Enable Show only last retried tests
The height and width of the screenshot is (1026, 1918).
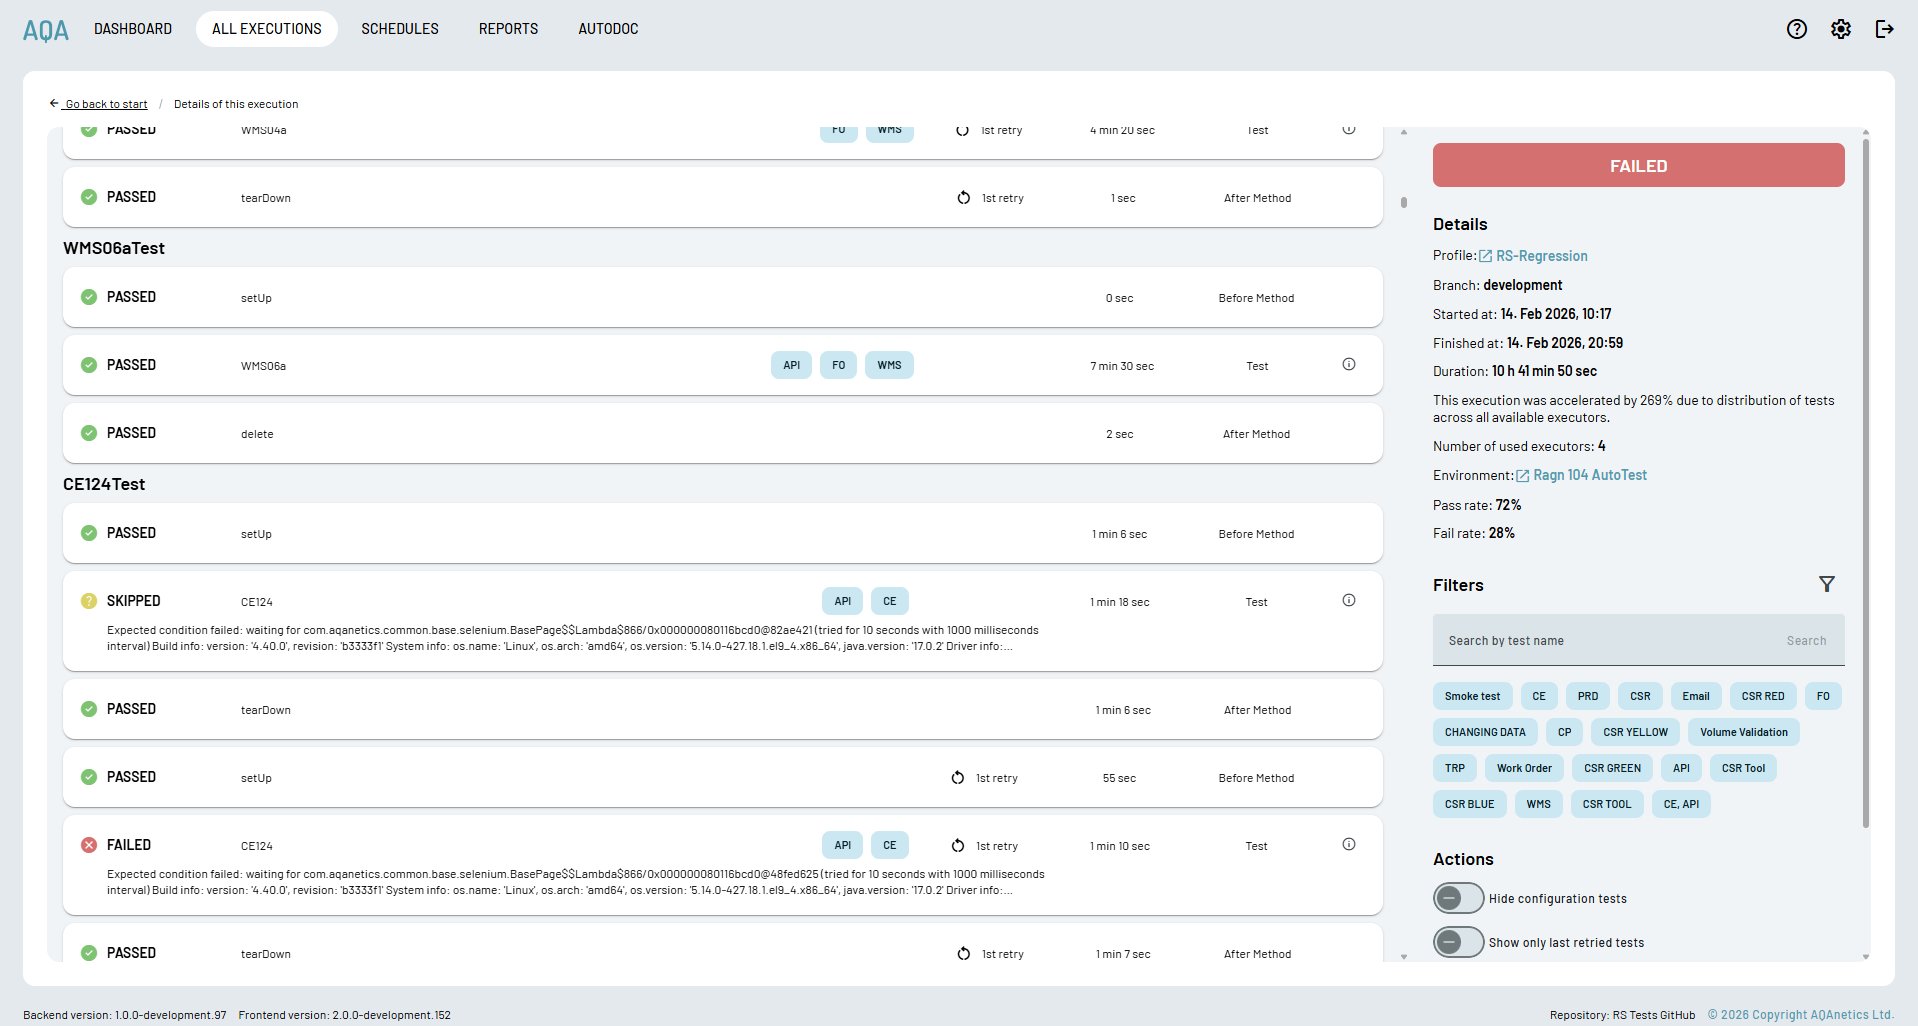(x=1458, y=942)
